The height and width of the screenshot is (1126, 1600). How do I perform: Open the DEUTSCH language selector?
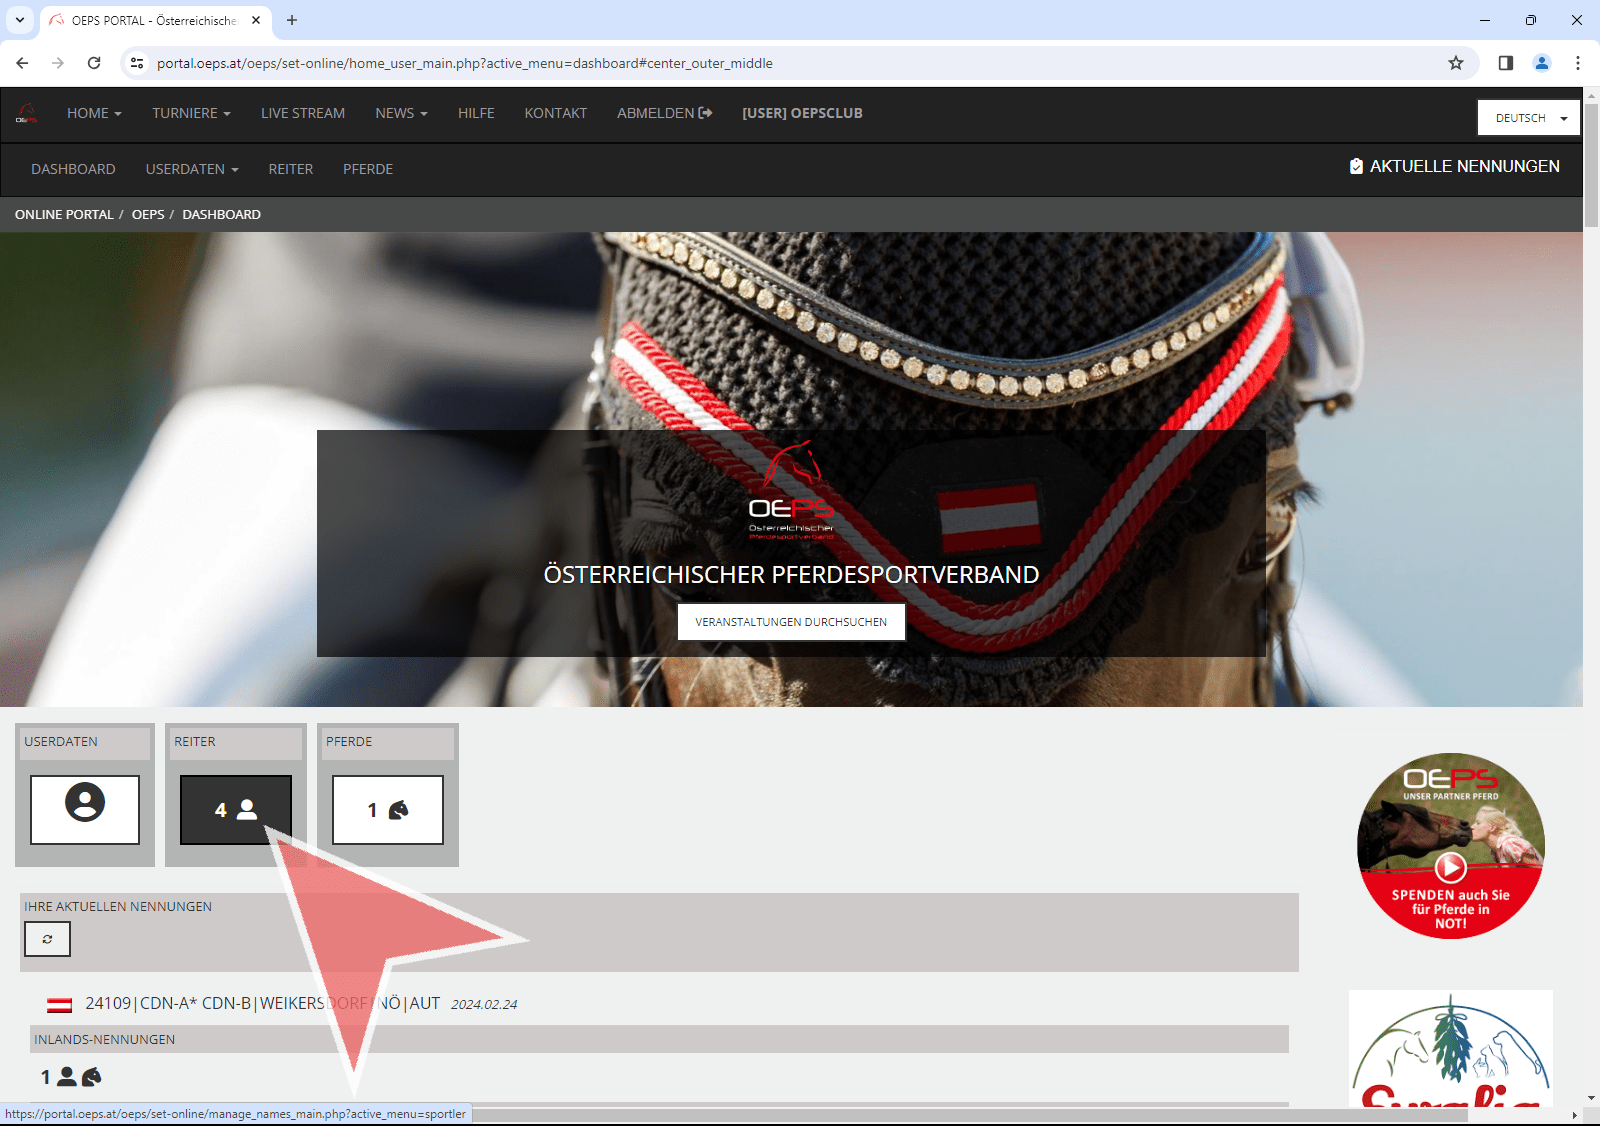coord(1529,118)
